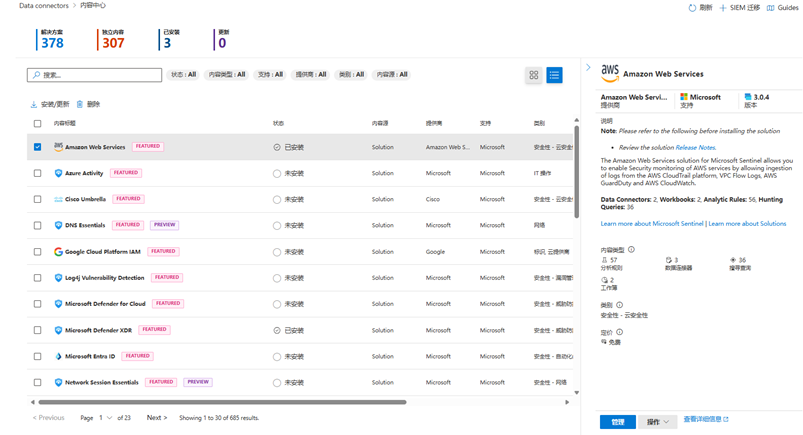Open the content type All filter
The image size is (803, 435).
pos(227,75)
